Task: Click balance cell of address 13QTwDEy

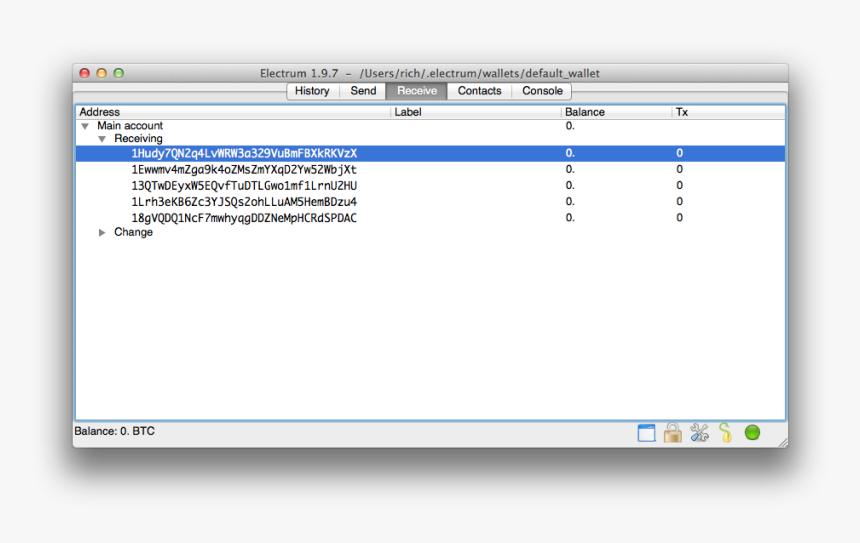Action: [x=570, y=185]
